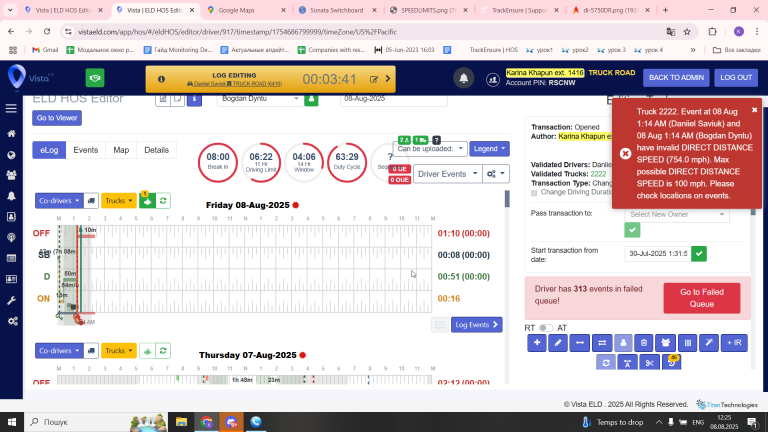Click the text-size A icon in the editing toolbar
The height and width of the screenshot is (432, 768).
pyautogui.click(x=627, y=362)
